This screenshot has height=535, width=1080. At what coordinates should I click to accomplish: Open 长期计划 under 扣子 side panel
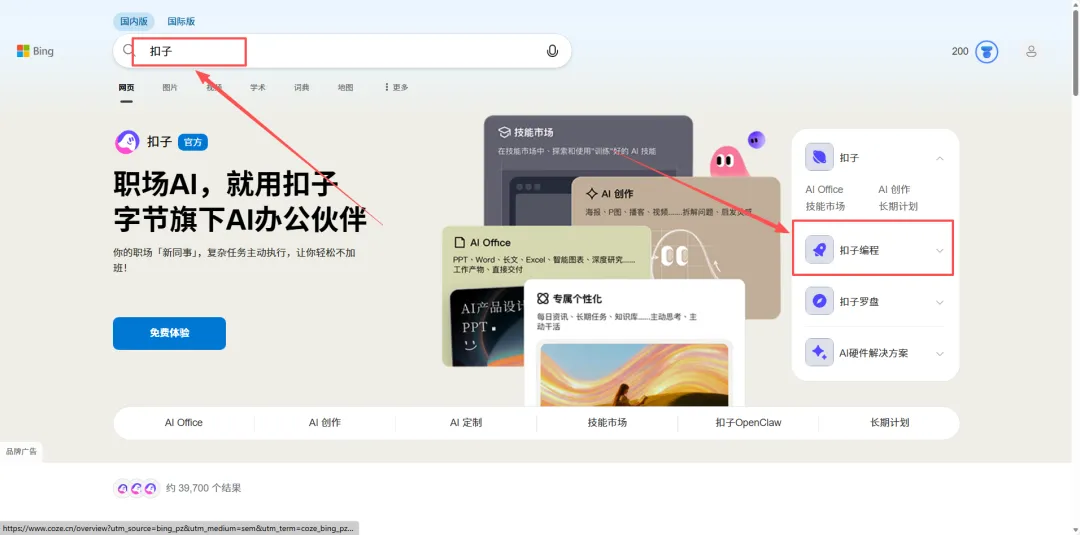click(x=898, y=206)
